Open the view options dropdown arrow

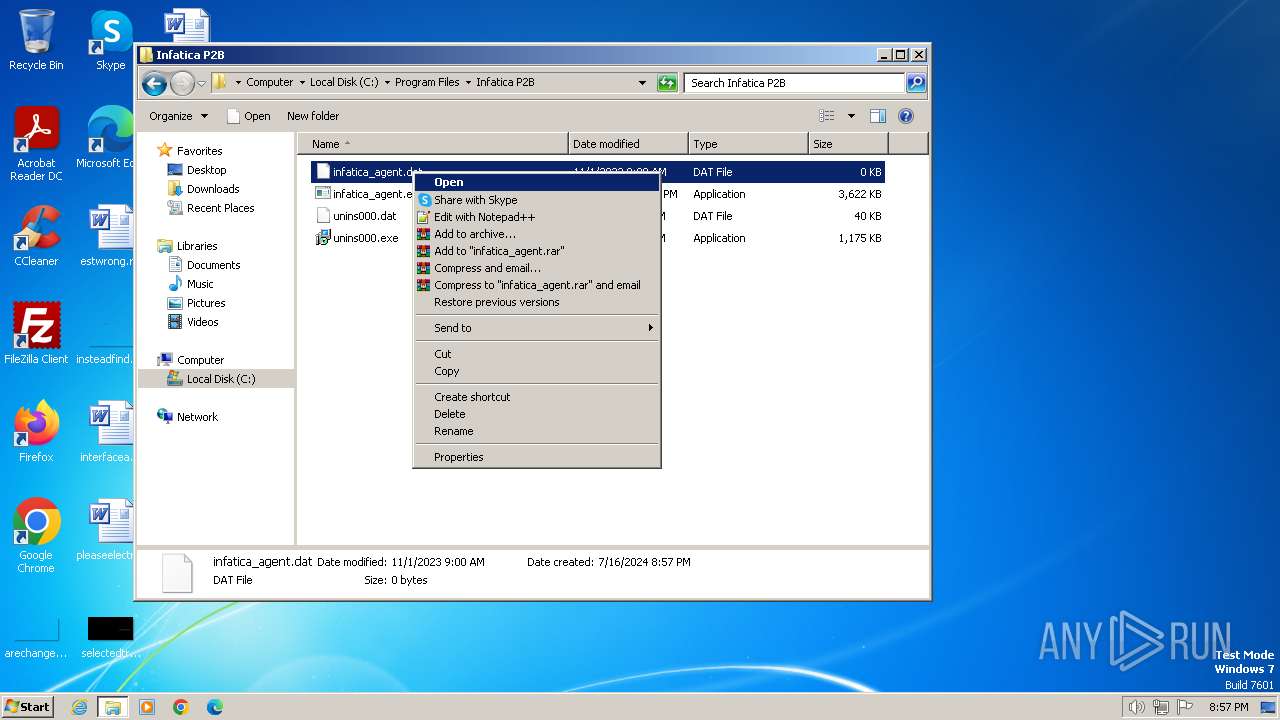[x=851, y=116]
